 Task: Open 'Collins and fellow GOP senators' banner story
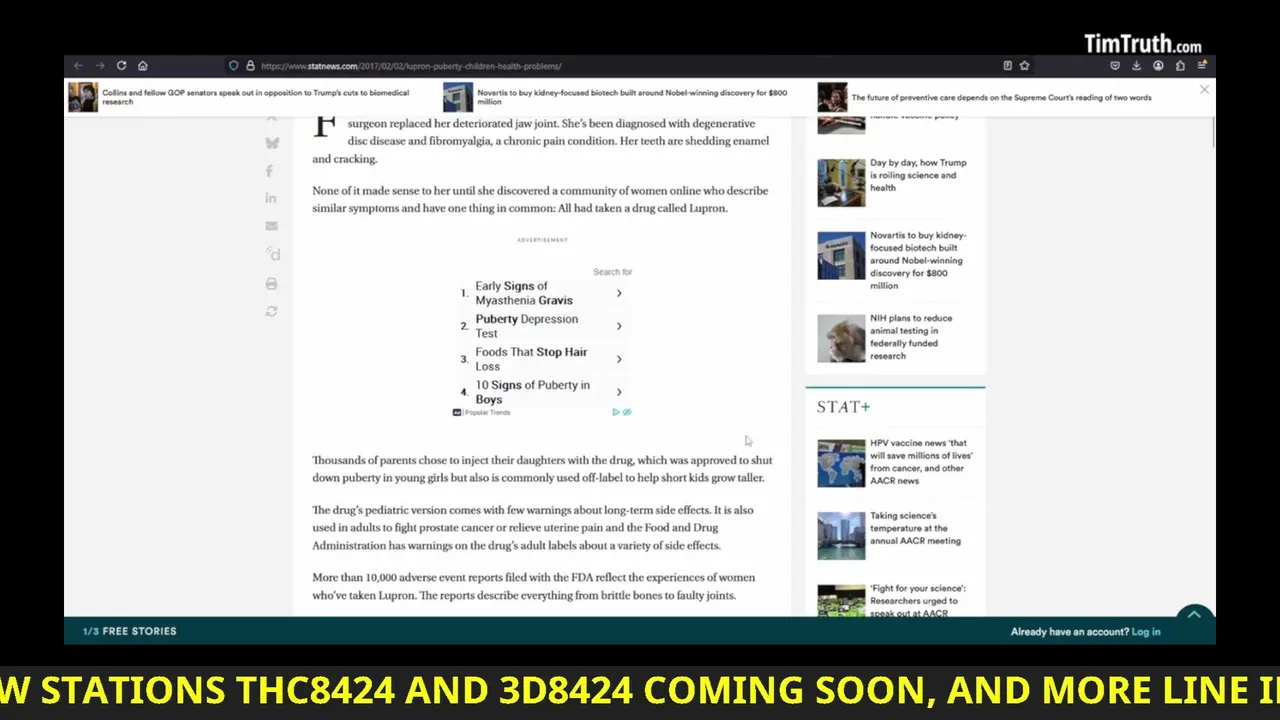255,97
